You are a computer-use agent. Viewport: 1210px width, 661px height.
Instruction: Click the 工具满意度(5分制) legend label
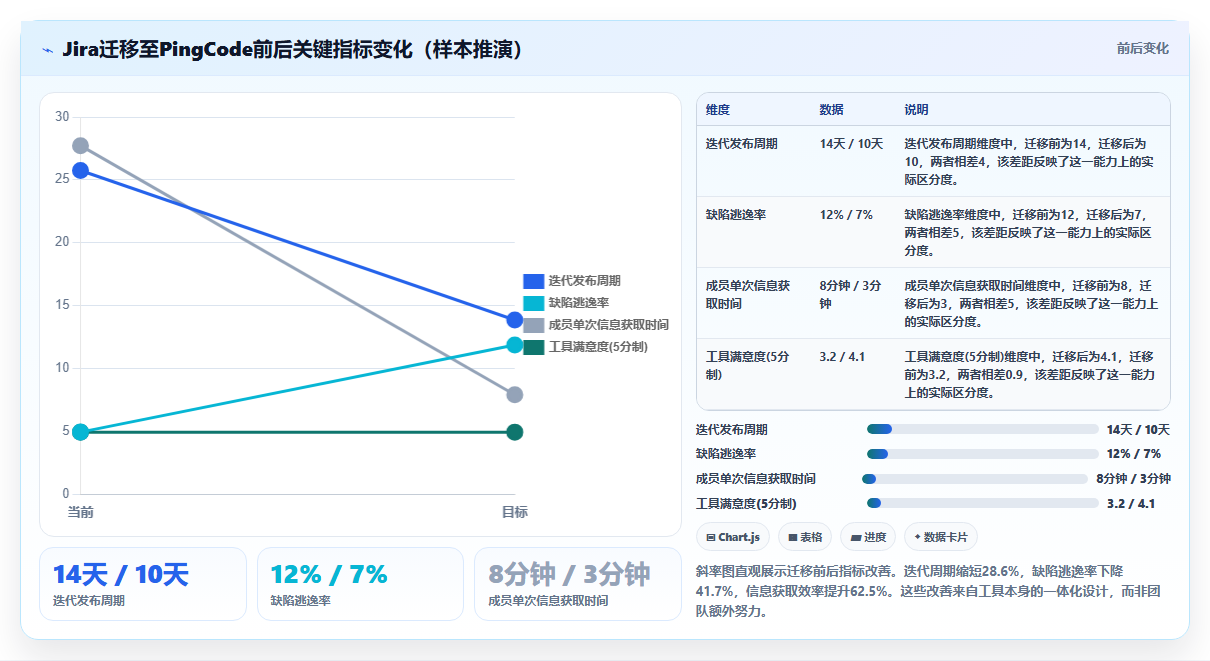pos(598,347)
